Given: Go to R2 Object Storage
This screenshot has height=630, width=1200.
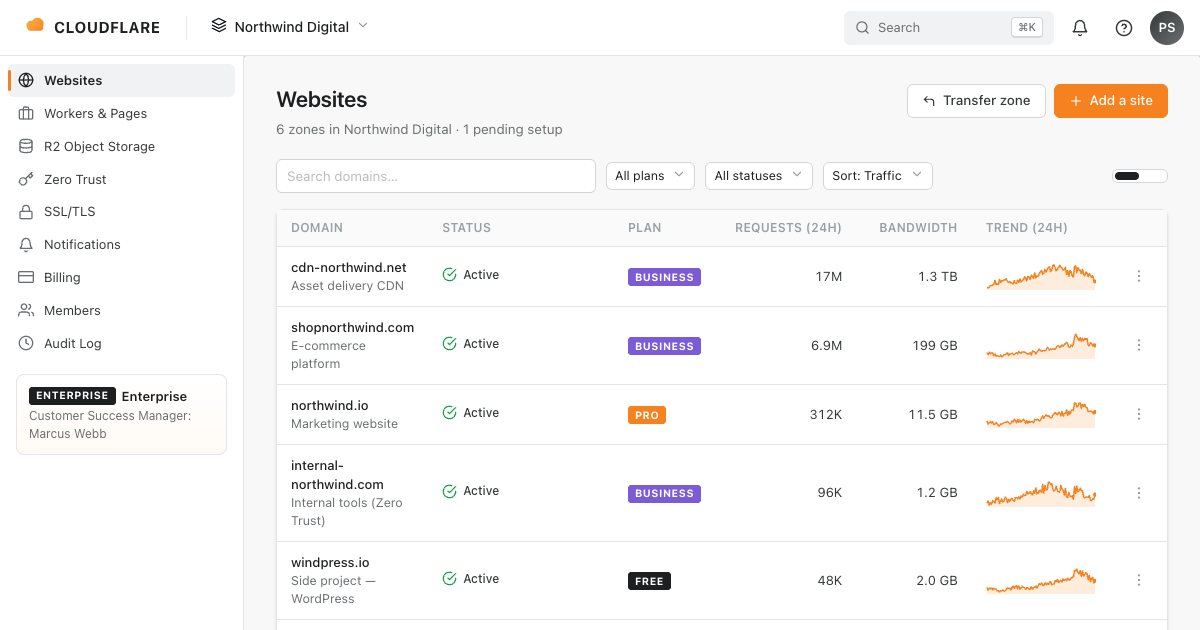Looking at the screenshot, I should point(121,146).
